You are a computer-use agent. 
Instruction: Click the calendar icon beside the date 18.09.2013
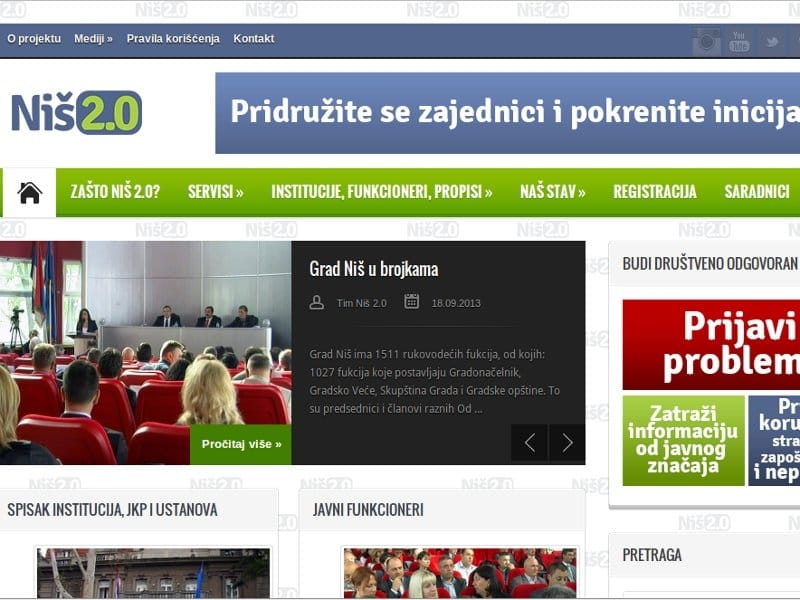[410, 302]
